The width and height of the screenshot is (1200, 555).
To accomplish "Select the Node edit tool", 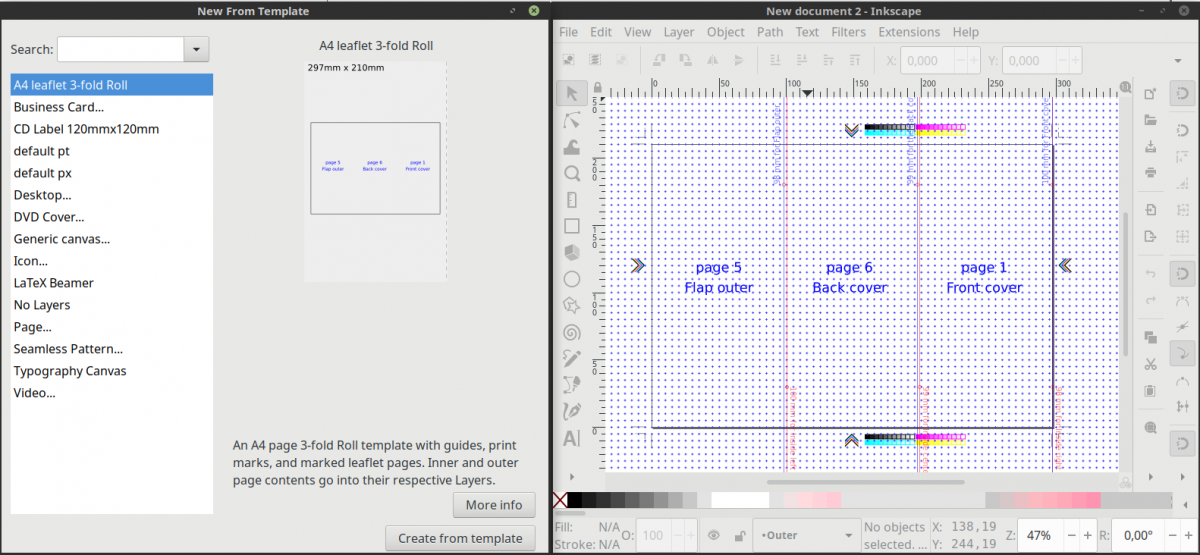I will pyautogui.click(x=572, y=120).
